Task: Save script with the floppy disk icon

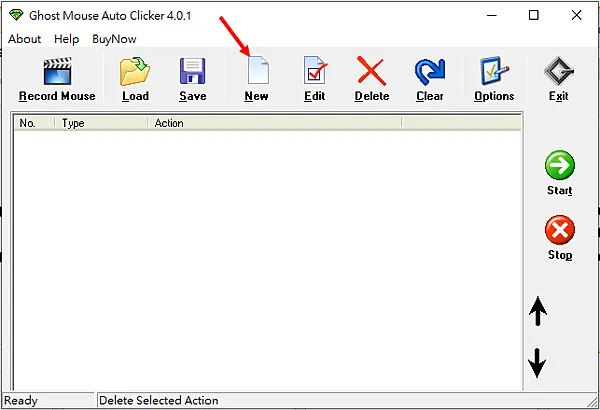Action: [x=192, y=71]
